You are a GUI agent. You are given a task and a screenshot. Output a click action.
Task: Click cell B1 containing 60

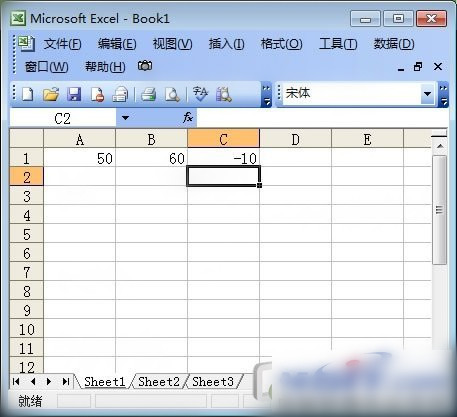151,158
